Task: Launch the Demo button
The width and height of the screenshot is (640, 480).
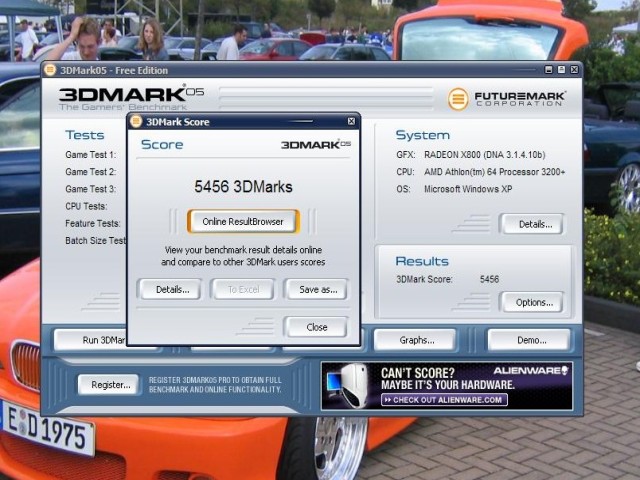Action: pos(529,340)
